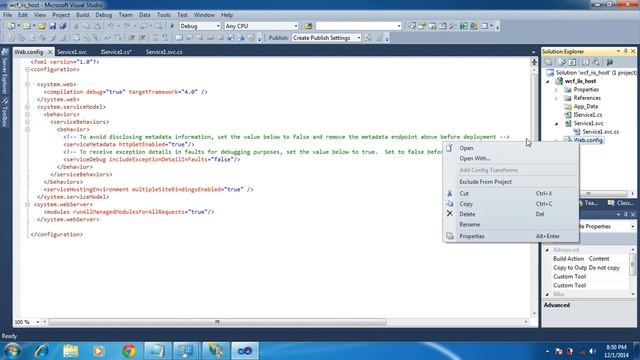Open Windows Explorer folder on taskbar
The height and width of the screenshot is (360, 640).
point(71,351)
